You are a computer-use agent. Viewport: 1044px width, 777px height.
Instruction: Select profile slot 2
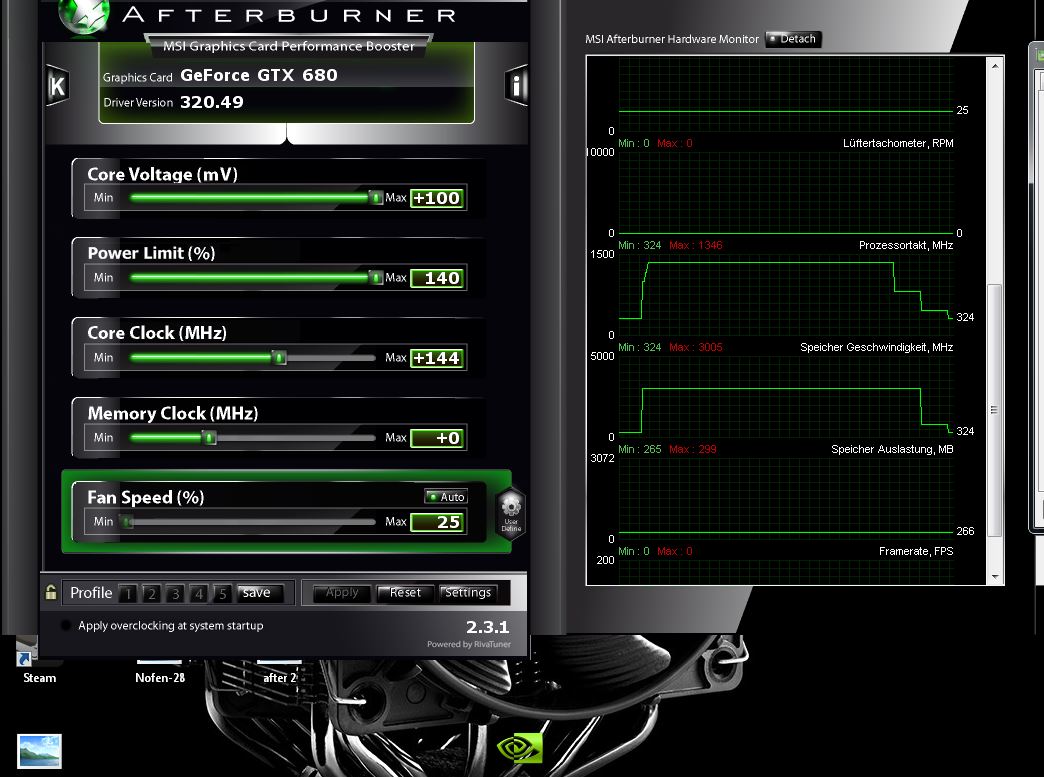[x=152, y=593]
